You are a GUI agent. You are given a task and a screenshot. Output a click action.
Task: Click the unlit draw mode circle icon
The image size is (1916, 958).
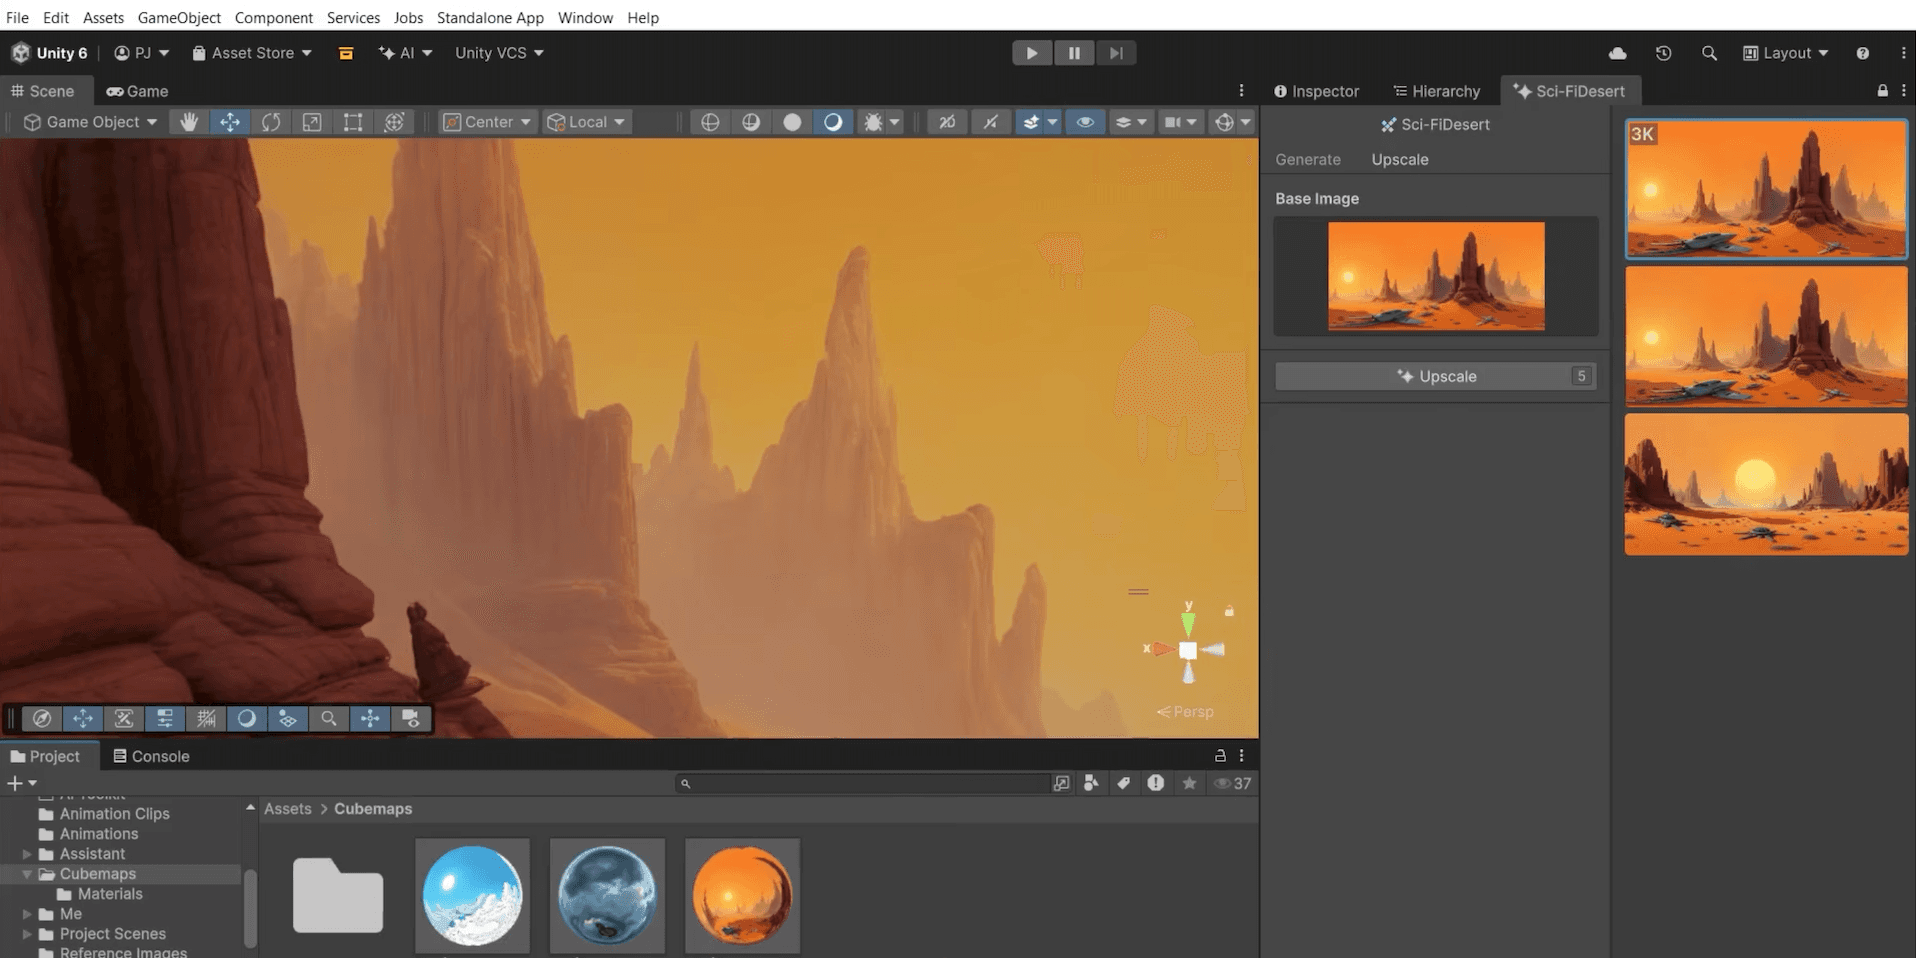click(792, 122)
